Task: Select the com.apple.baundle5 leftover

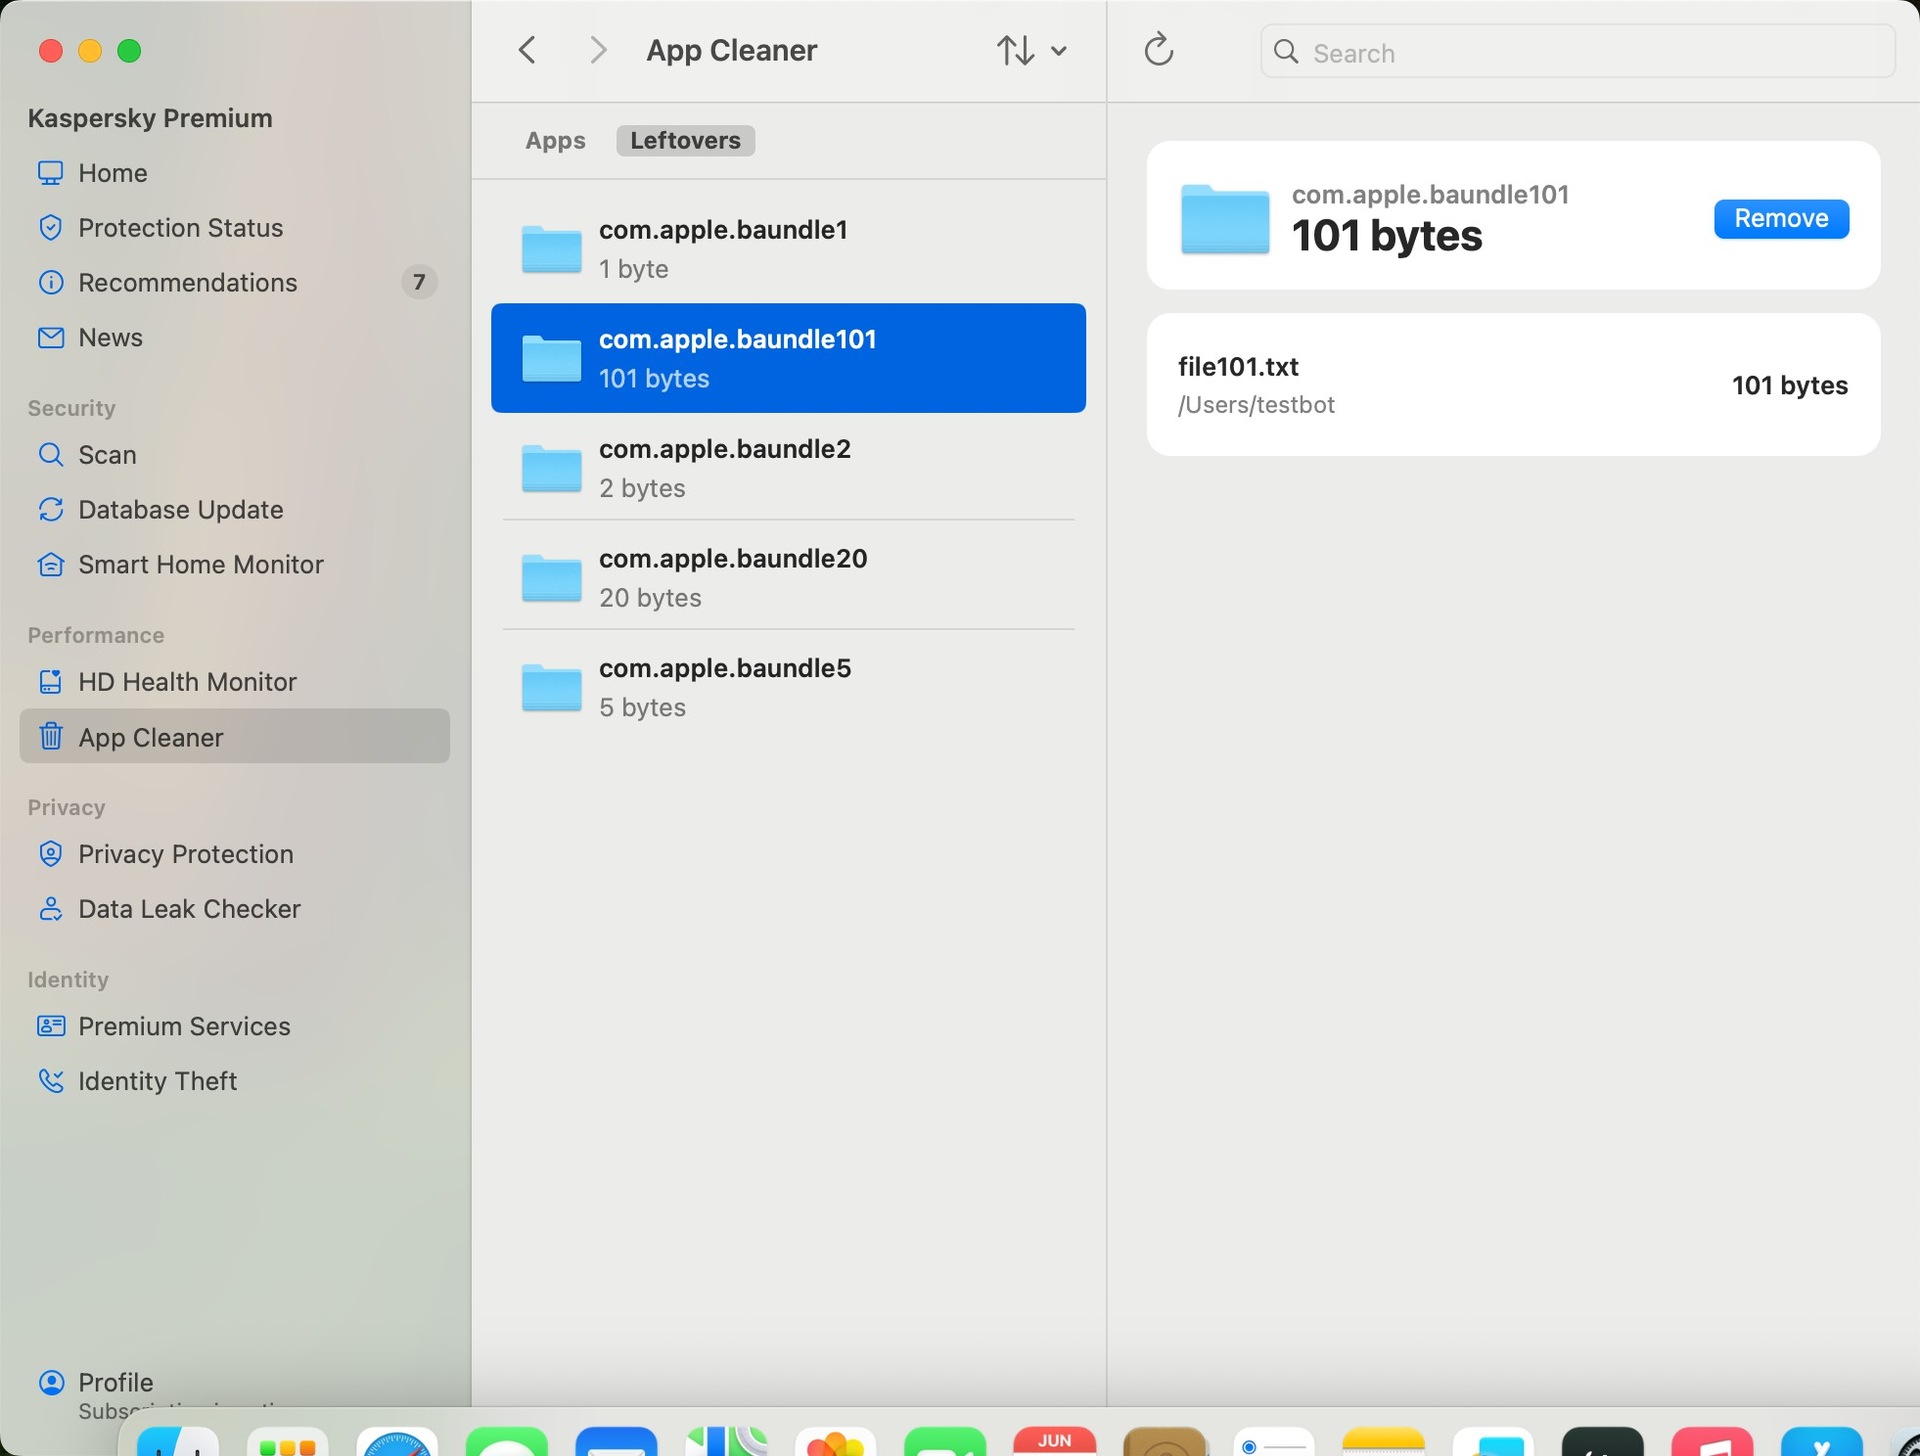Action: pos(788,687)
